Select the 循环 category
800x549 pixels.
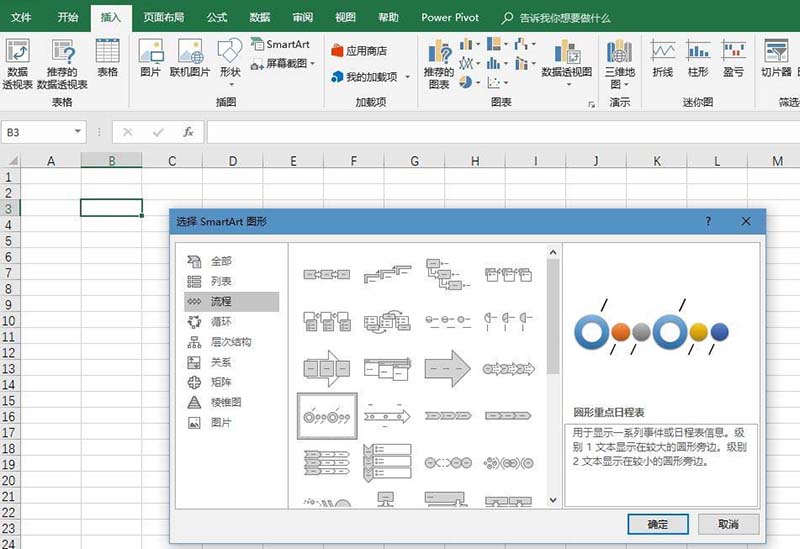[x=232, y=322]
